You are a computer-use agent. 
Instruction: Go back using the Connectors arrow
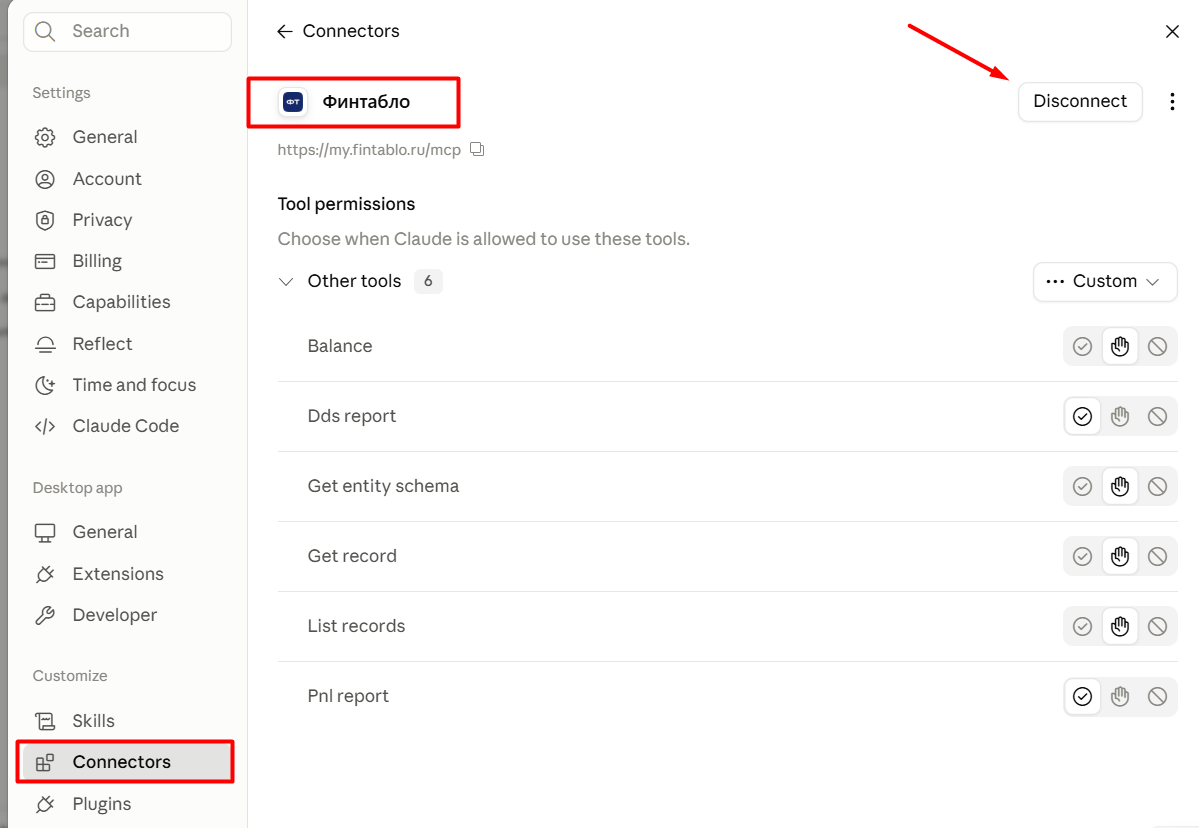(x=284, y=31)
